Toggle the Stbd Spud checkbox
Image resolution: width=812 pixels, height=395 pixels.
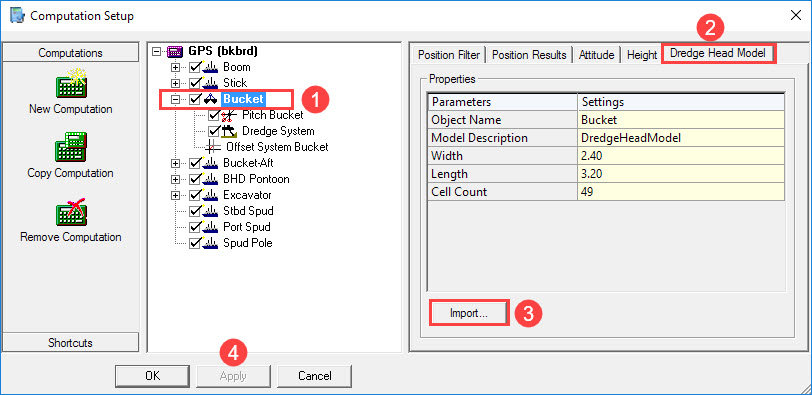(x=195, y=211)
